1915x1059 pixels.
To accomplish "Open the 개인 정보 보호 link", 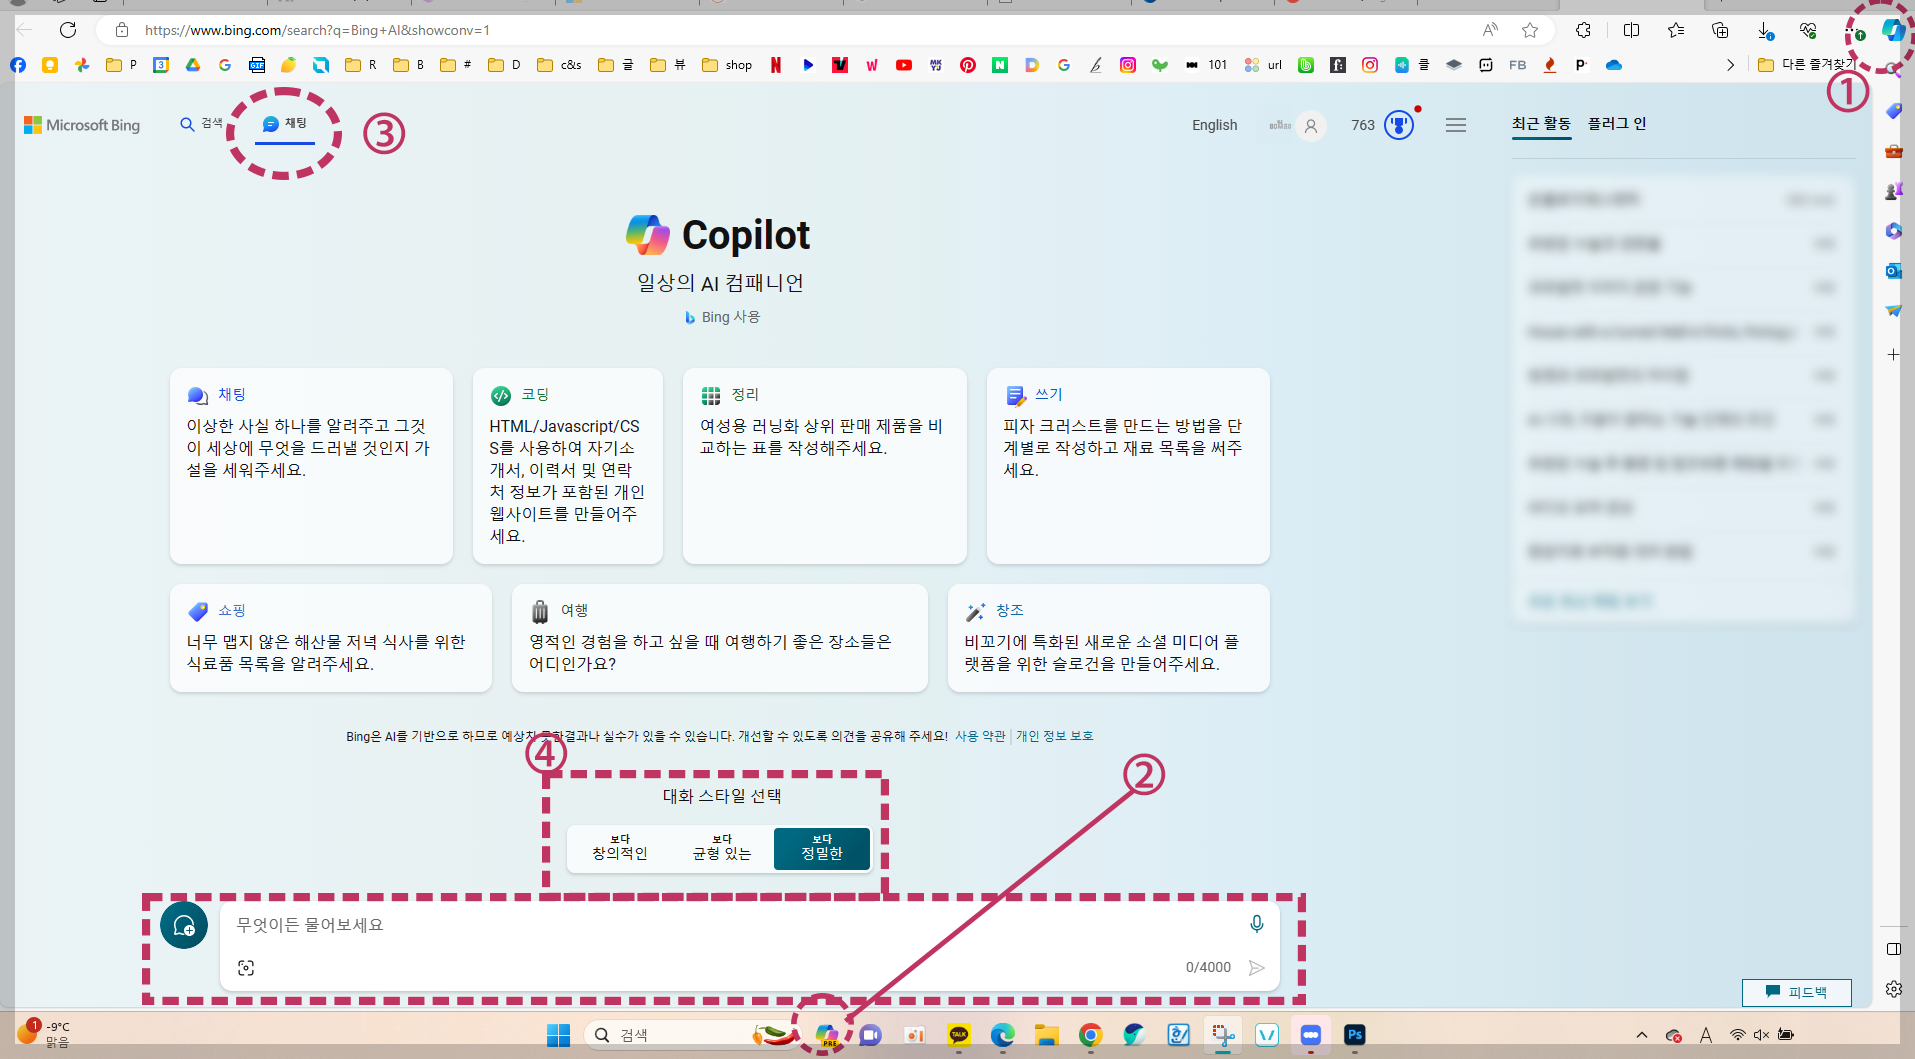I will (x=1055, y=736).
